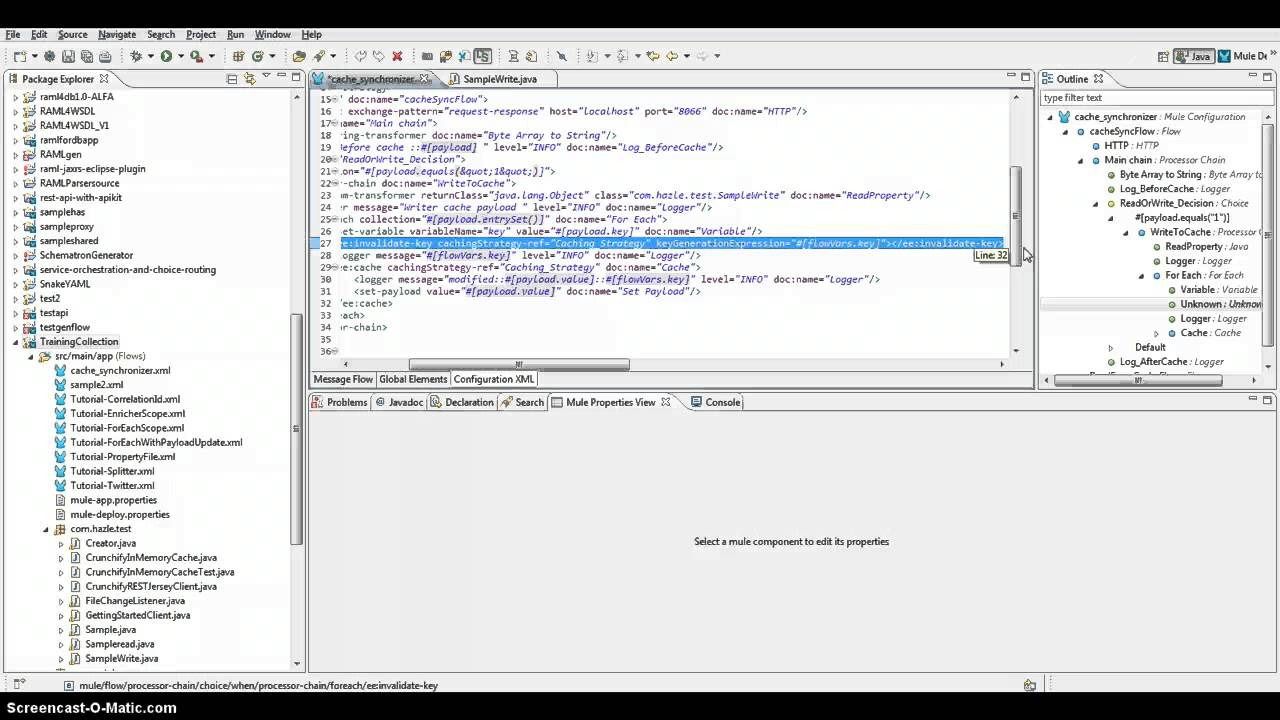Expand the SchematronGenerator project node
1280x720 pixels.
coord(15,256)
